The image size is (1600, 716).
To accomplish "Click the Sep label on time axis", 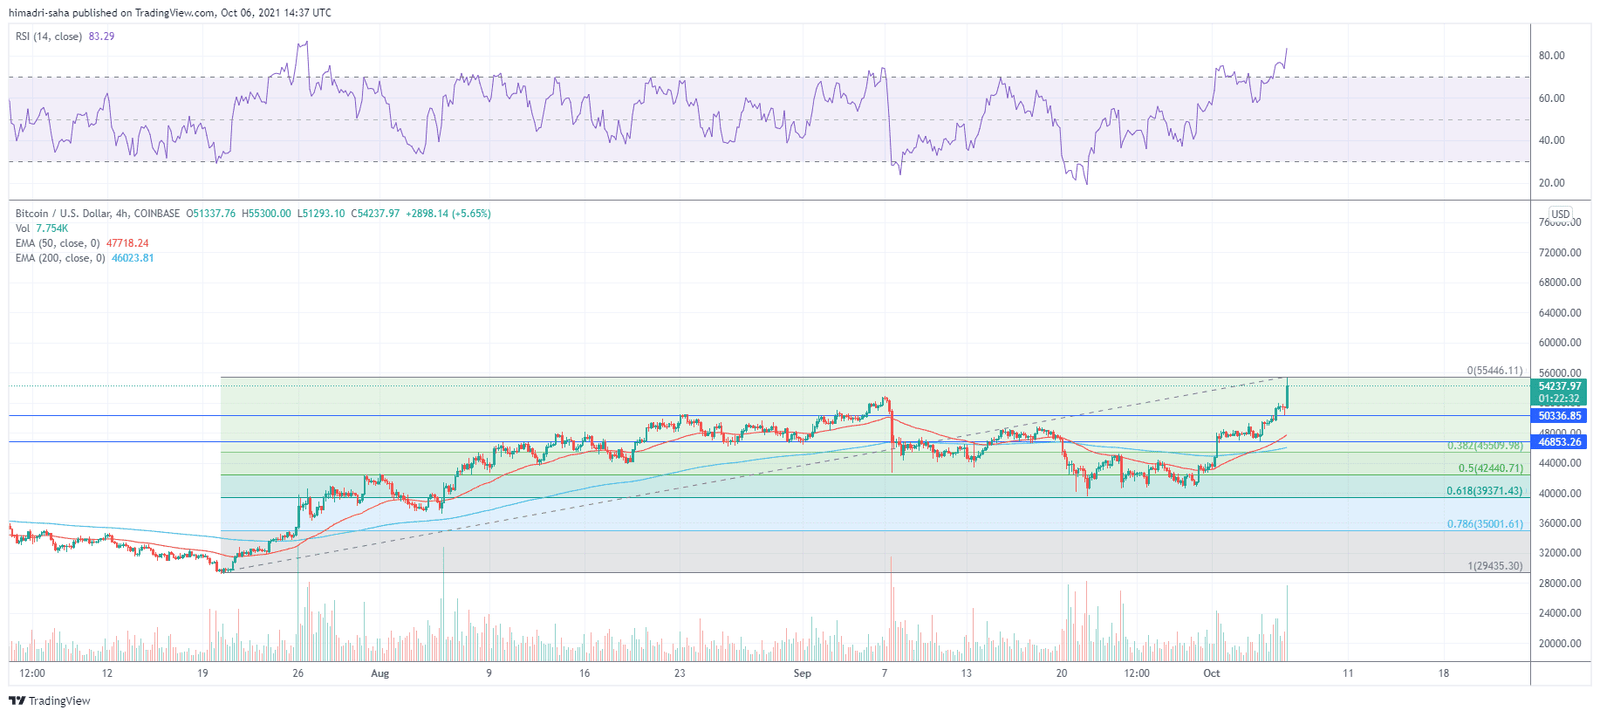I will pos(802,674).
